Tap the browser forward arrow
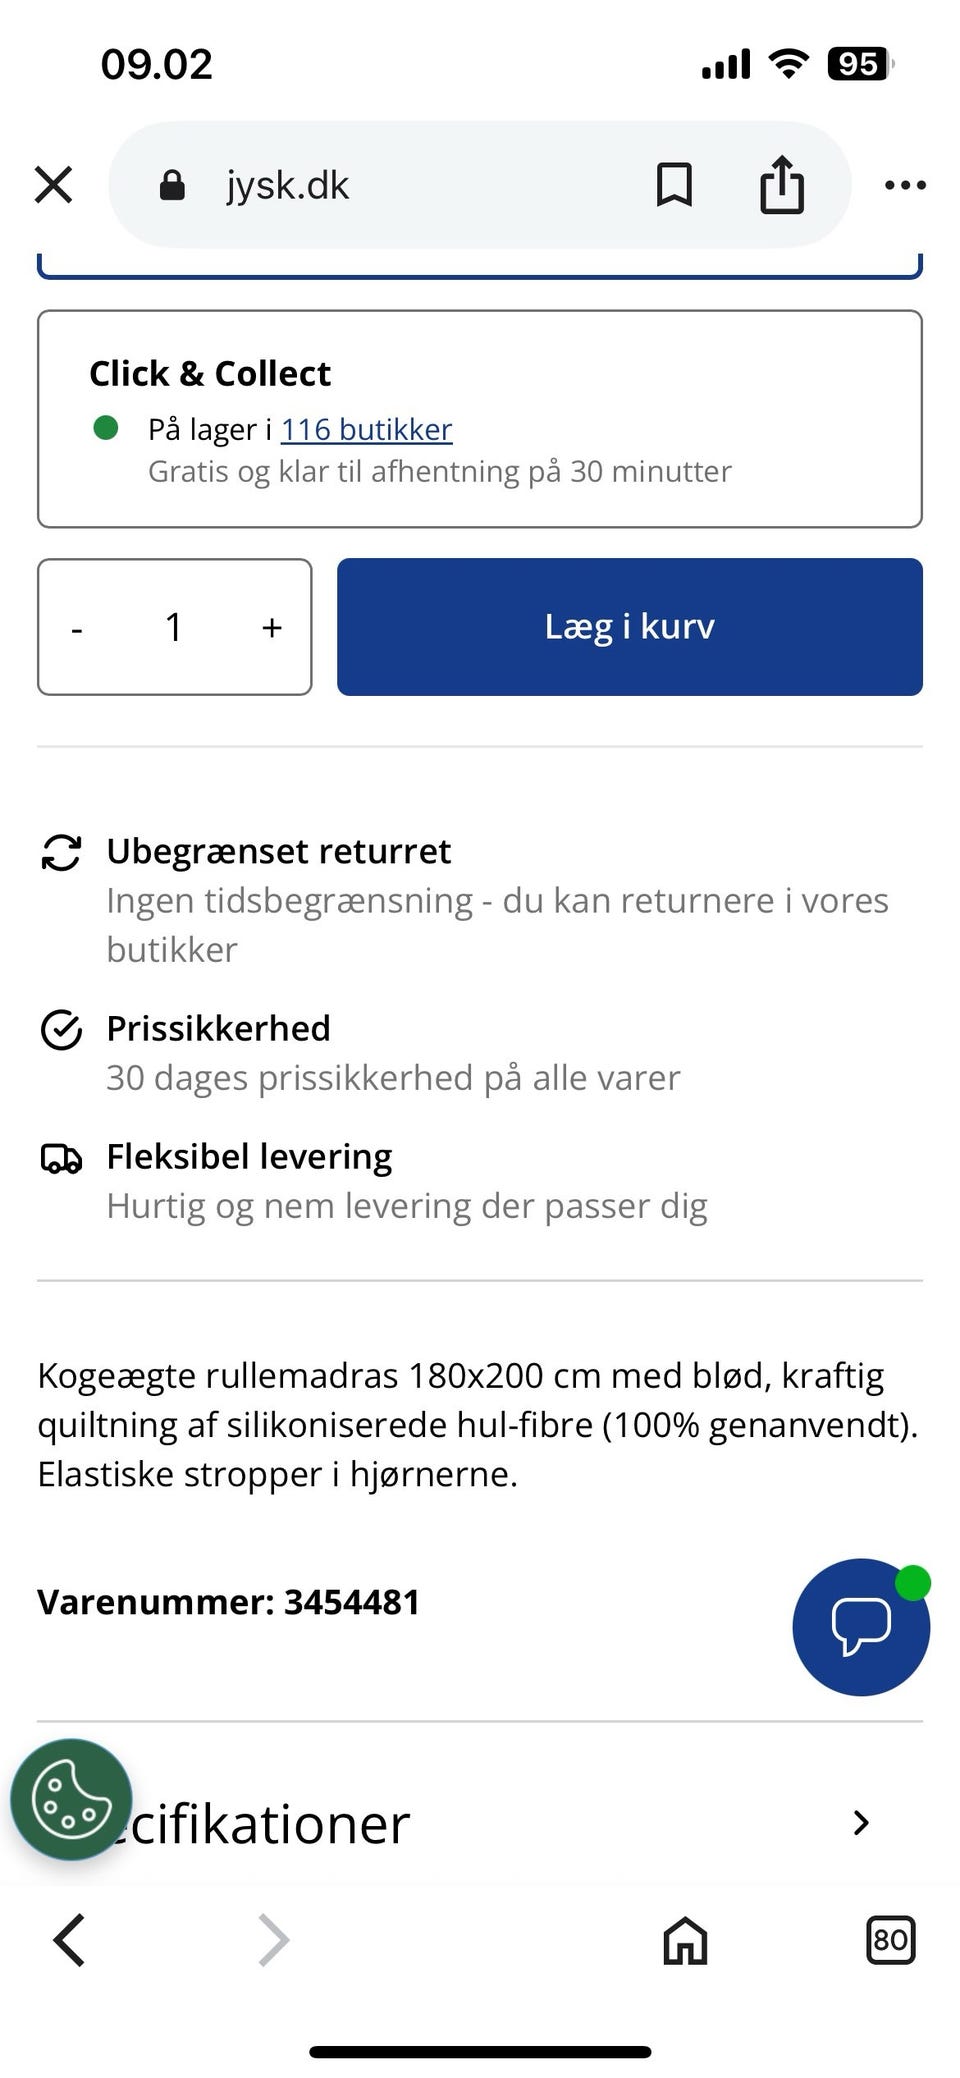 click(x=273, y=1940)
